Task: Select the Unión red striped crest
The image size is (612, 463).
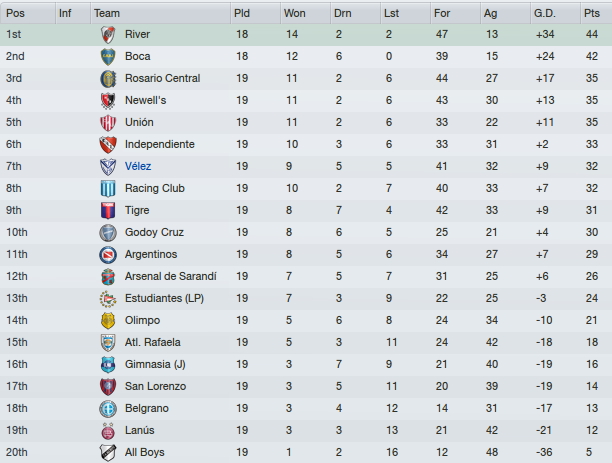Action: tap(108, 123)
